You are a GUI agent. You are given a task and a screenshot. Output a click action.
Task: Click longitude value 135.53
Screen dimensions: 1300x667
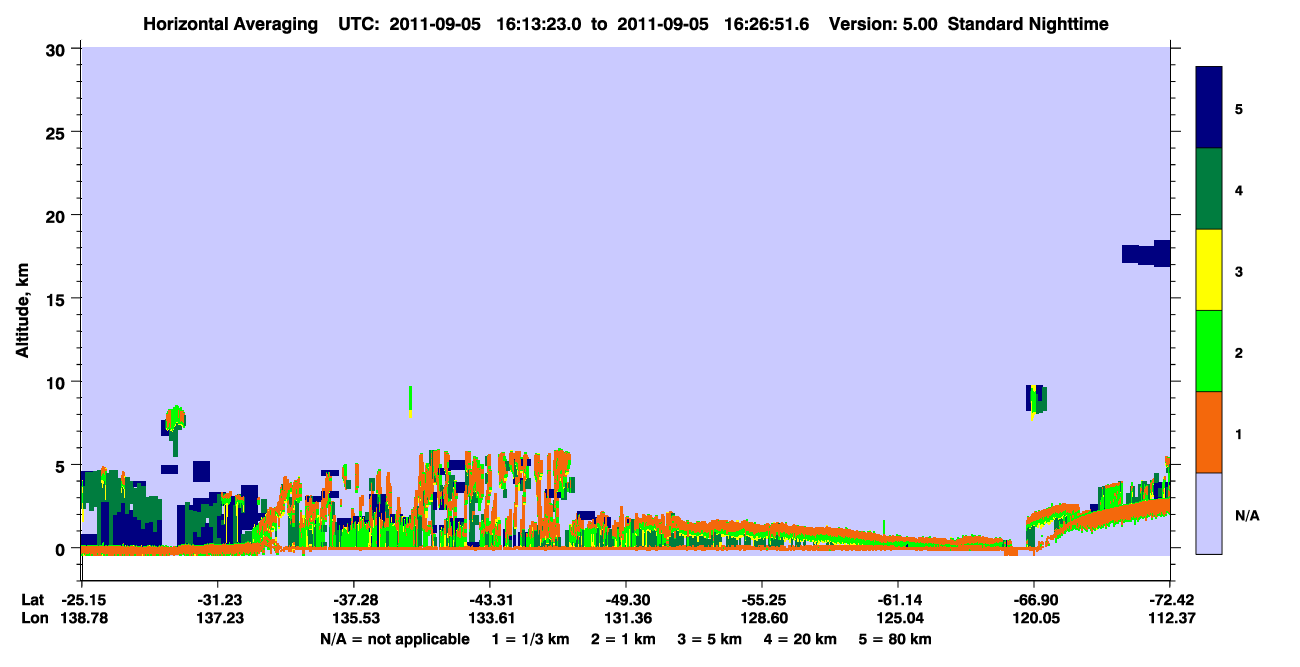[x=354, y=618]
